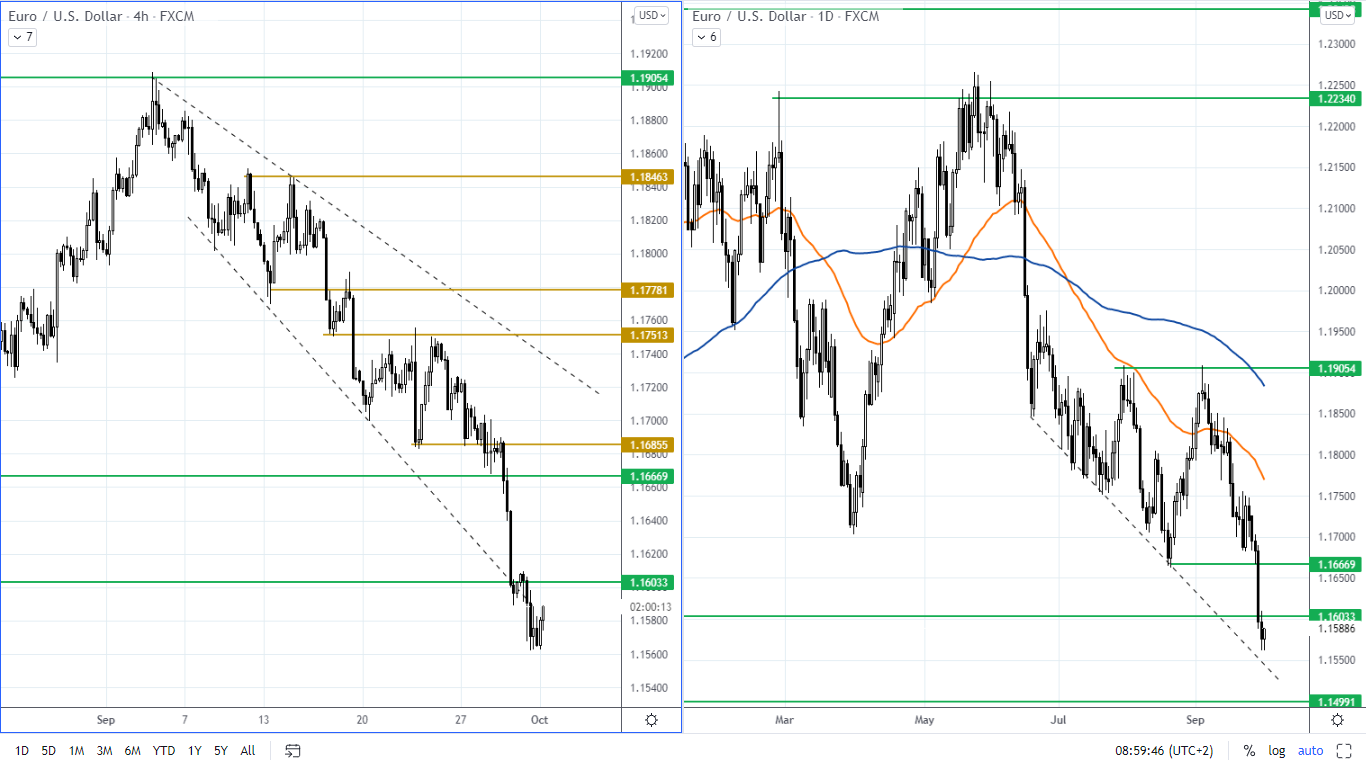Select the YTD time range
Image resolution: width=1366 pixels, height=768 pixels.
(164, 750)
